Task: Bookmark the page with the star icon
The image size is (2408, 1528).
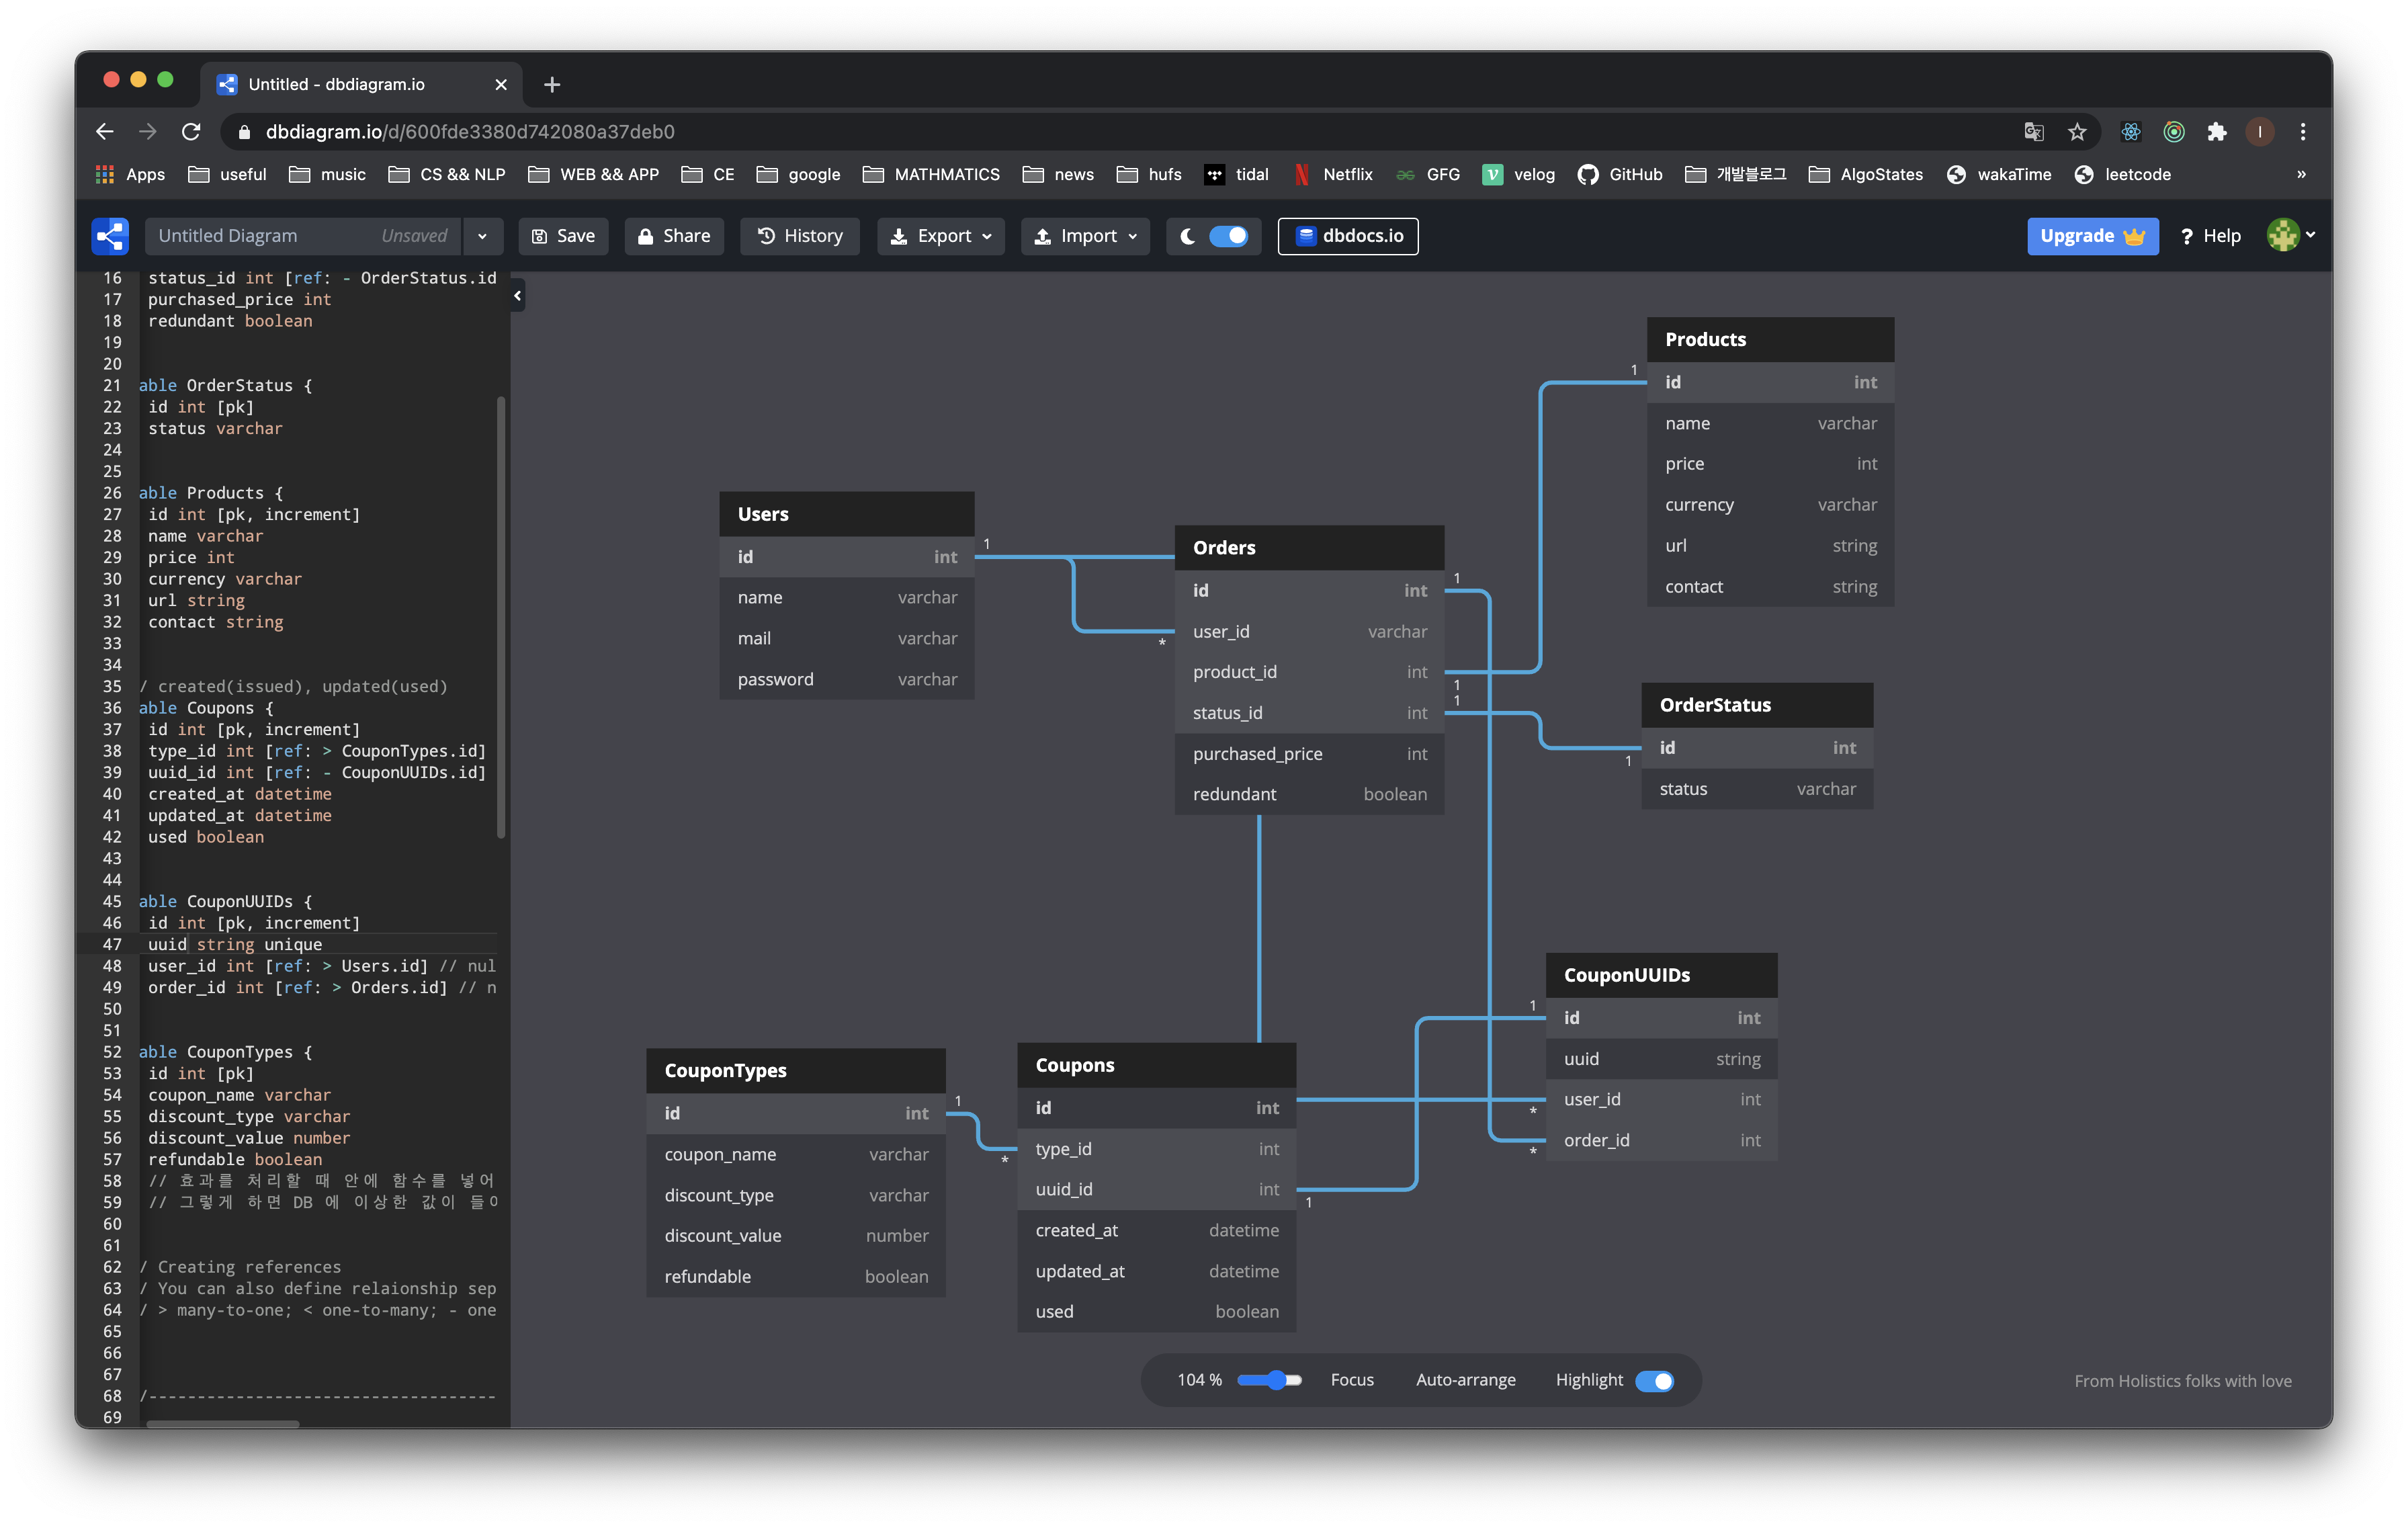Action: (x=2077, y=132)
